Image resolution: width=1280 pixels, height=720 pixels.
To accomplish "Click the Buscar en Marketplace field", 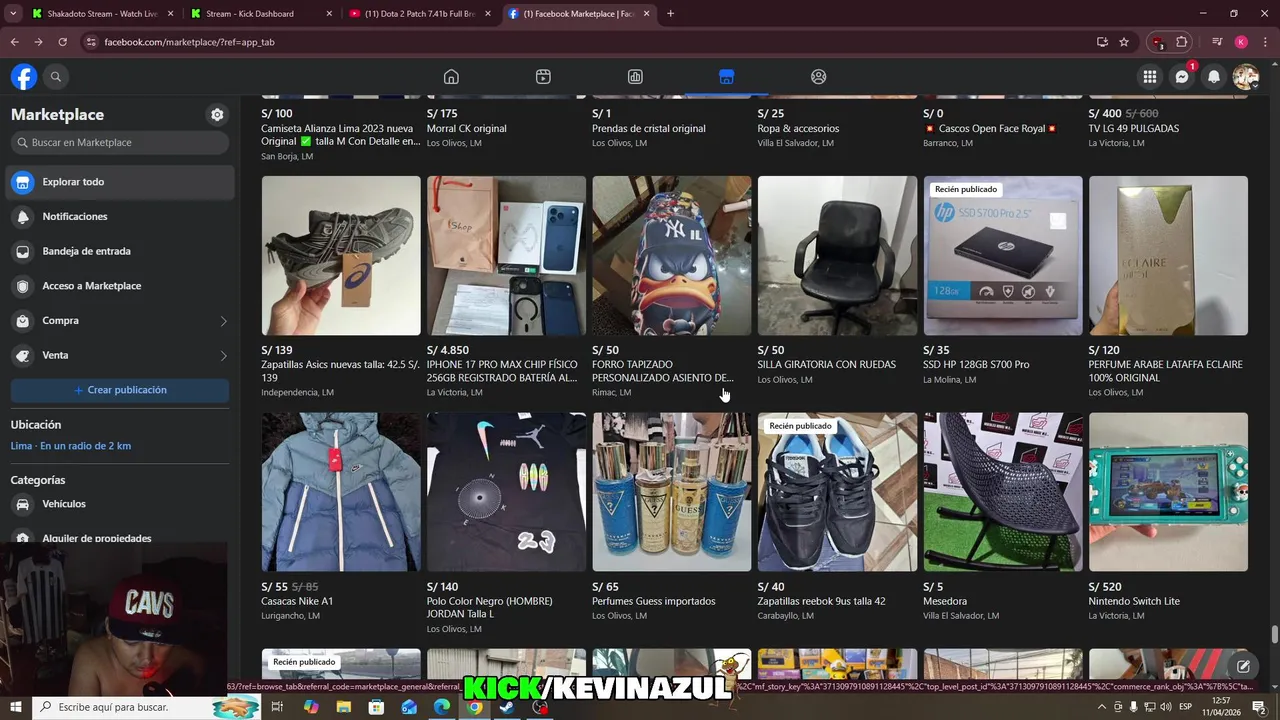I will tap(120, 143).
